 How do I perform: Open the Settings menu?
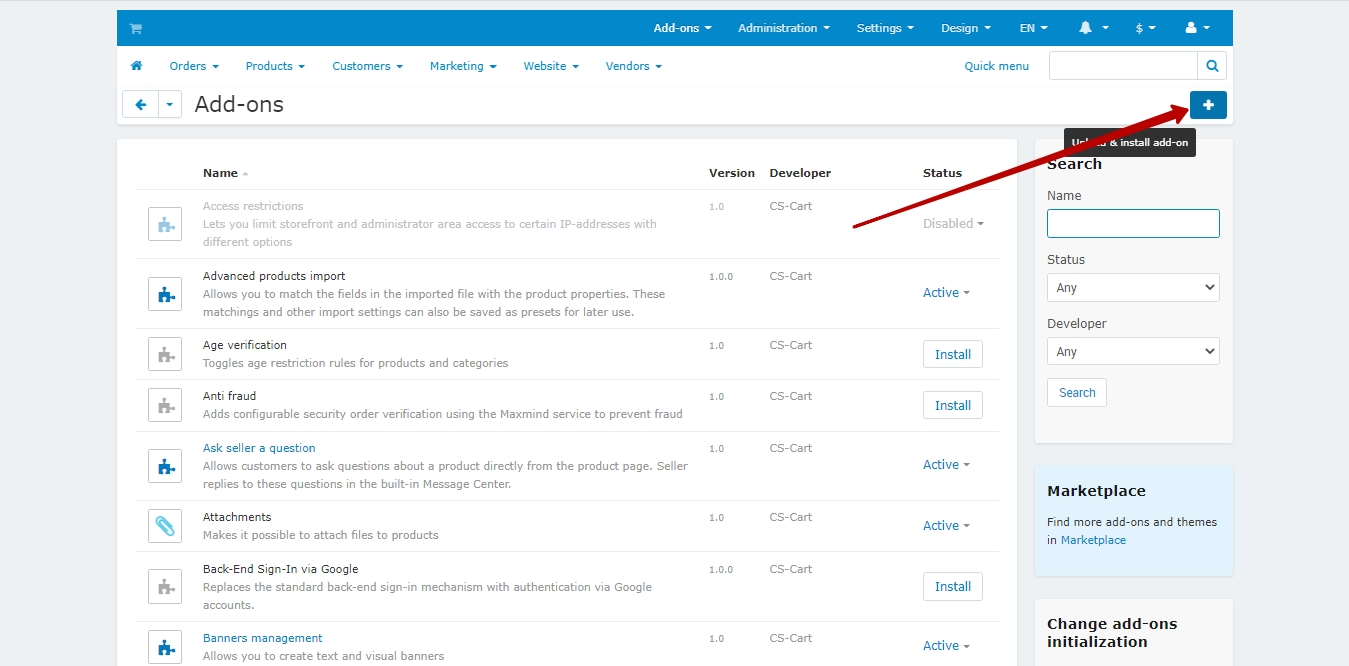tap(885, 28)
